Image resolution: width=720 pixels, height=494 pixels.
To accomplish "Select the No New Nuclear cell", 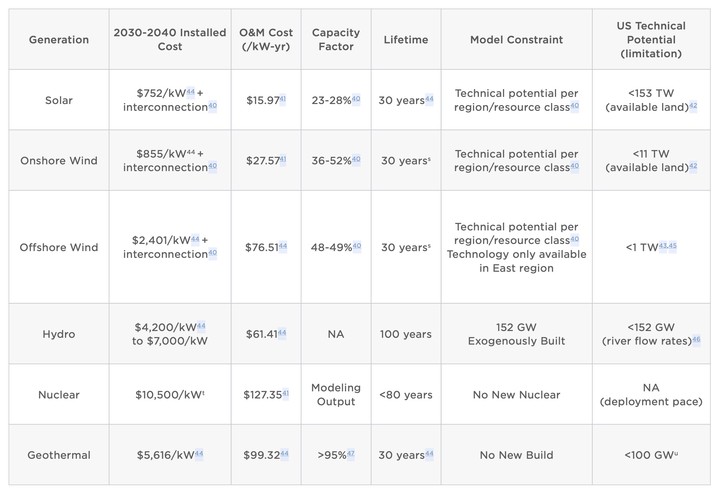I will [517, 394].
